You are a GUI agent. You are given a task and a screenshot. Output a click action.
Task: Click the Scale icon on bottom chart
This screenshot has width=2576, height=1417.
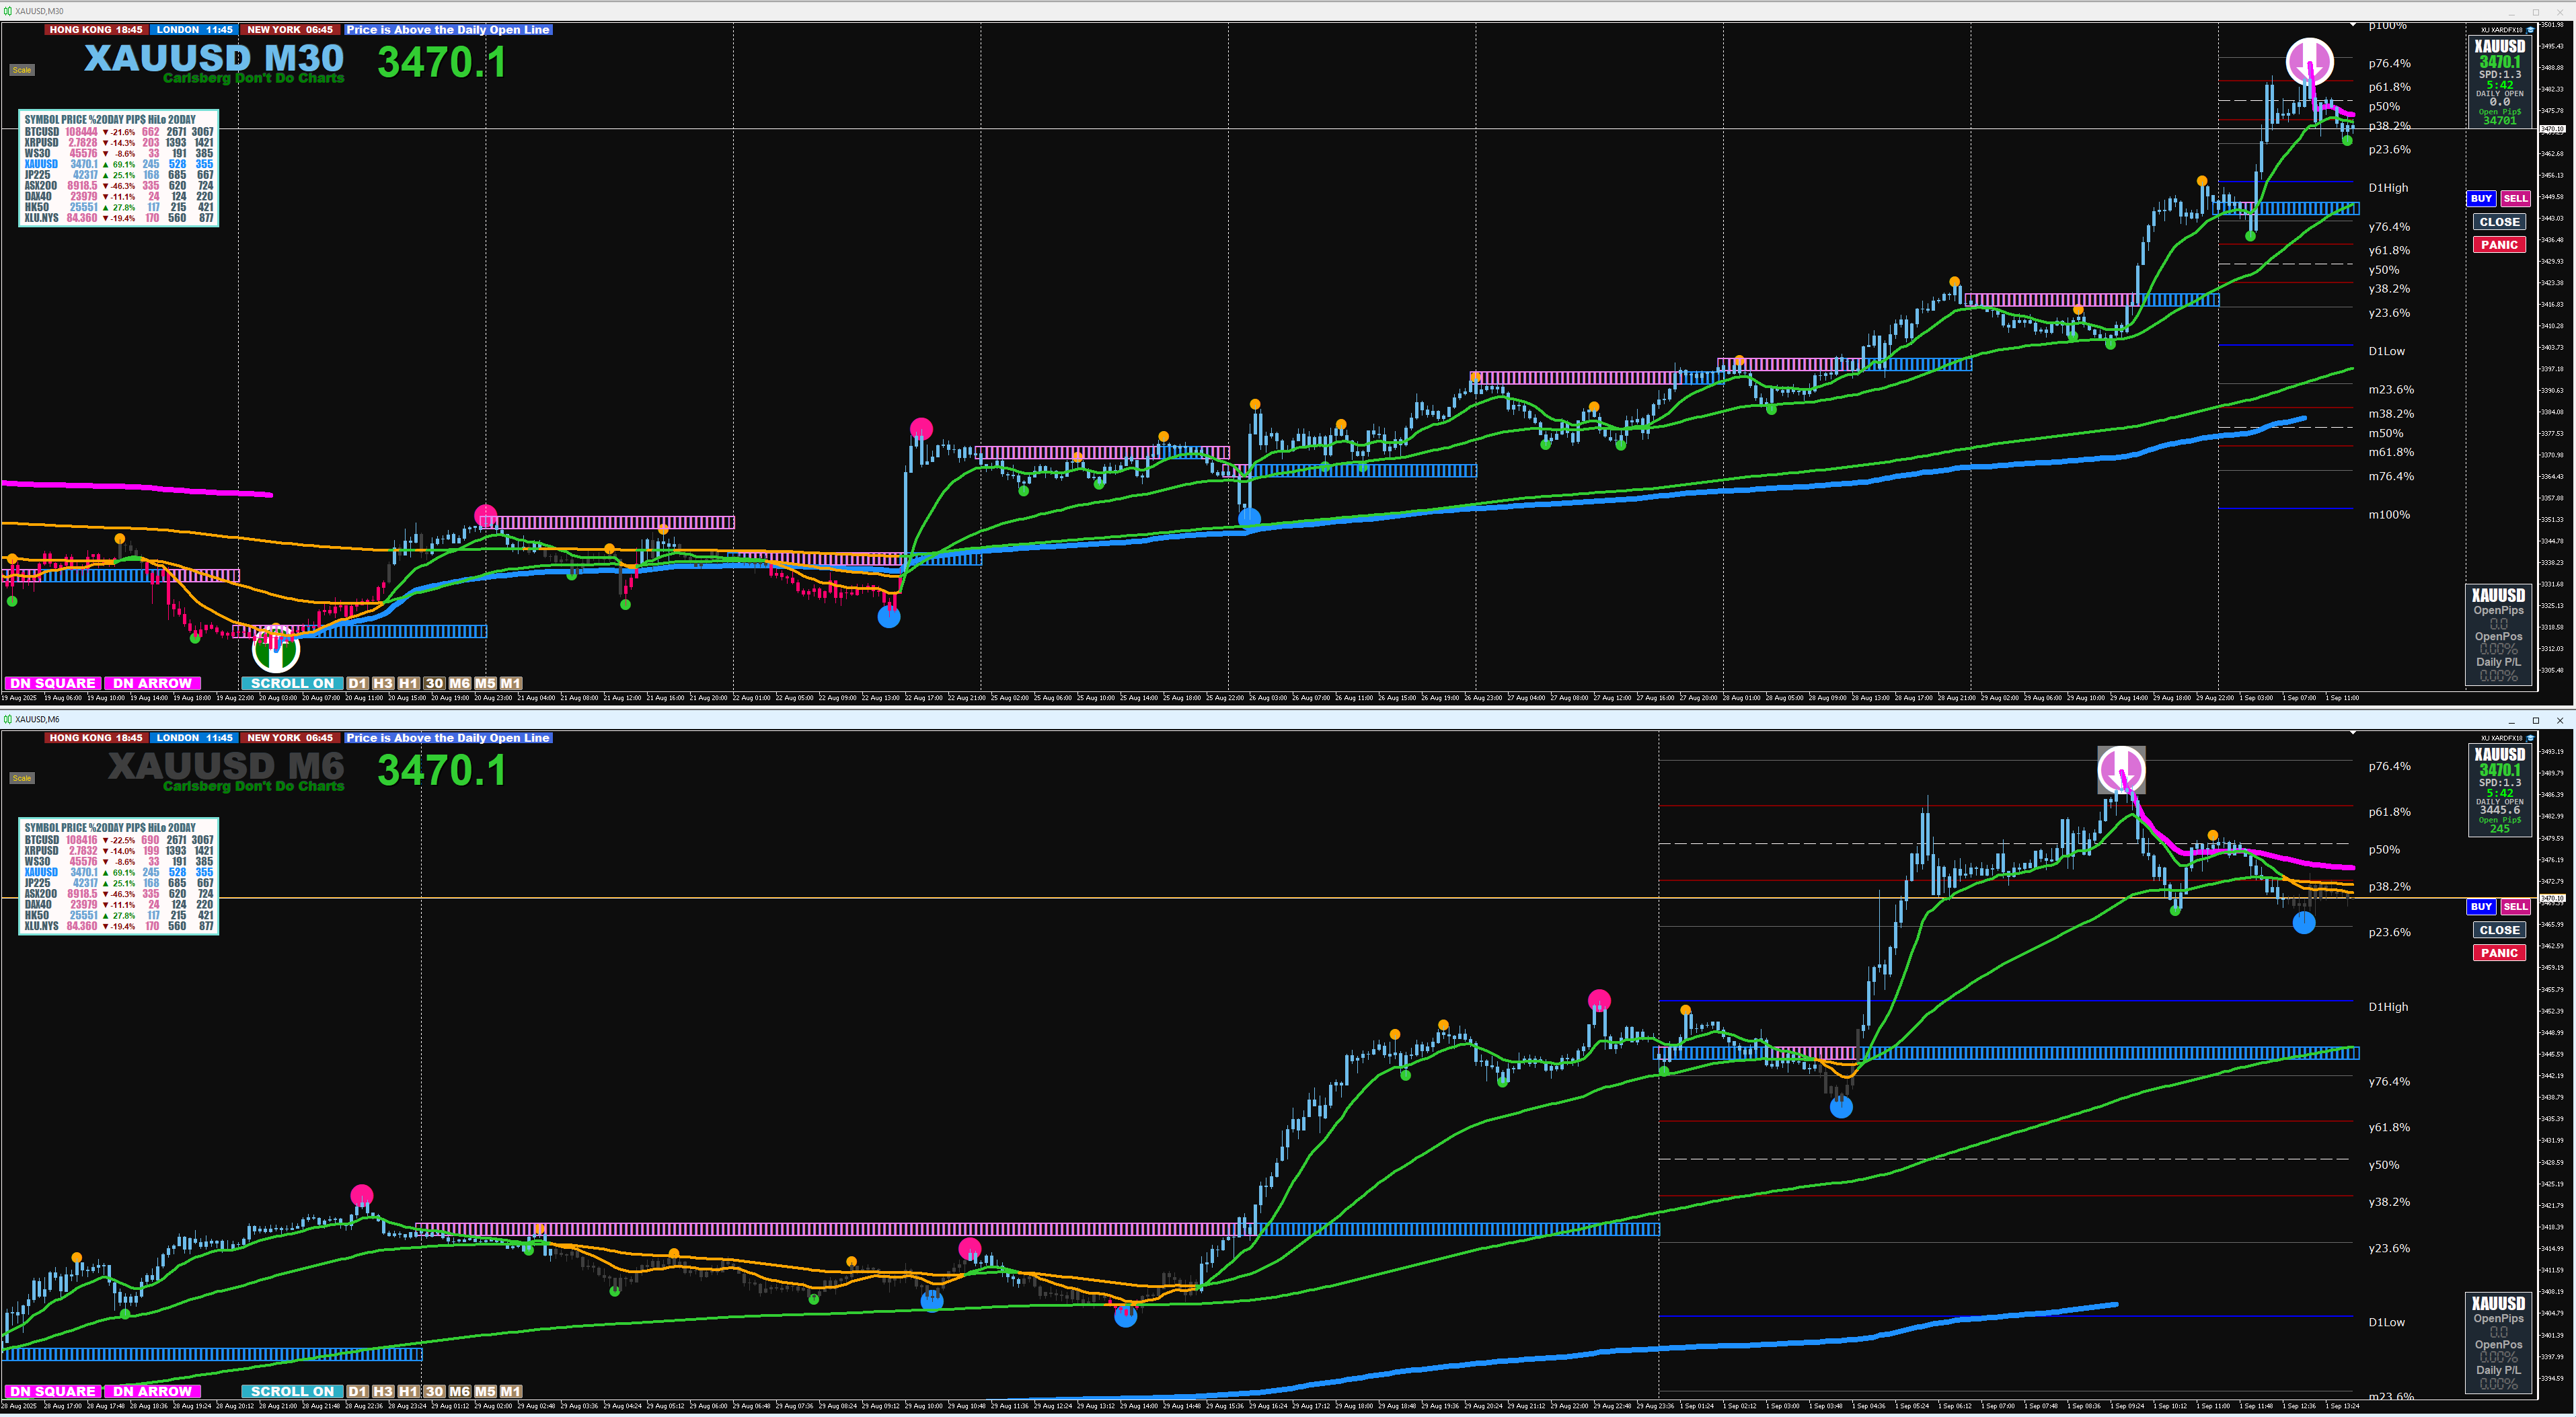tap(22, 778)
